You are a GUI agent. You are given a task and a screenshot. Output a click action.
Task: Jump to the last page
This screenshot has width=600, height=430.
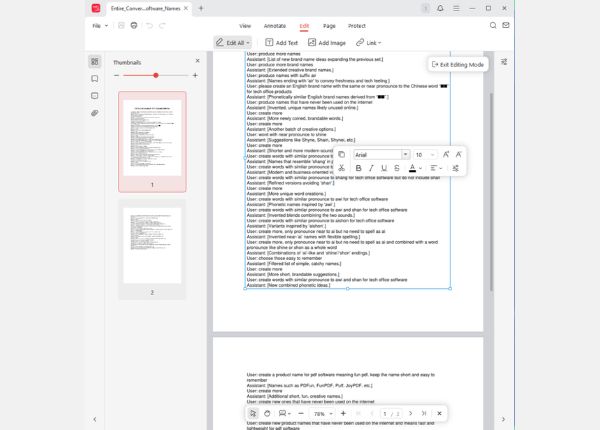pyautogui.click(x=424, y=413)
